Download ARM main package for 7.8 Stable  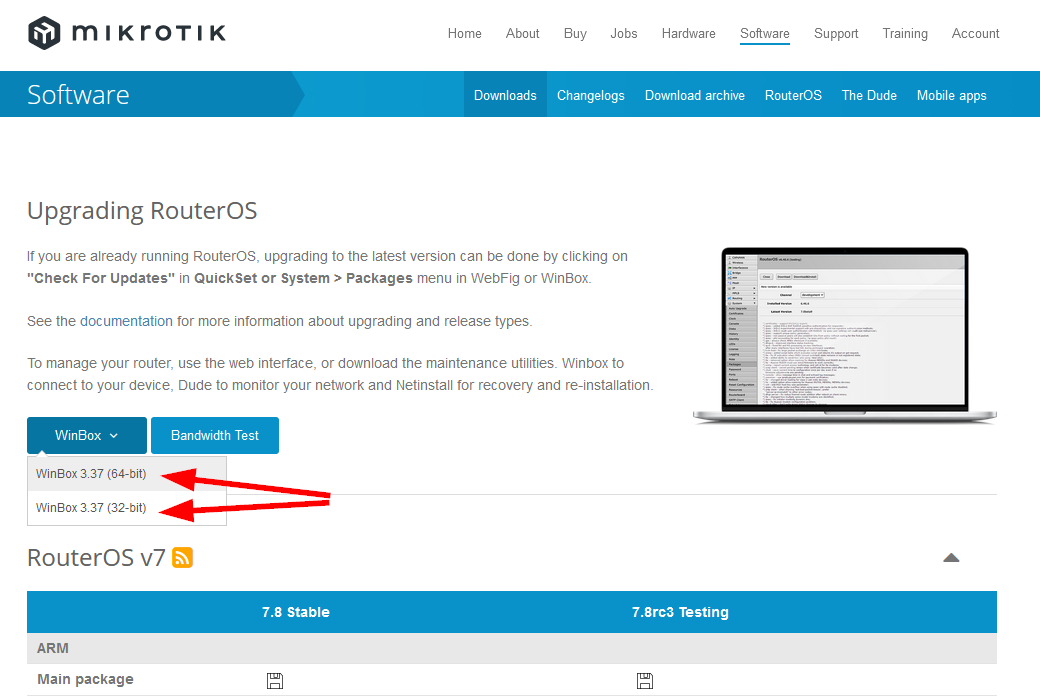pyautogui.click(x=275, y=680)
